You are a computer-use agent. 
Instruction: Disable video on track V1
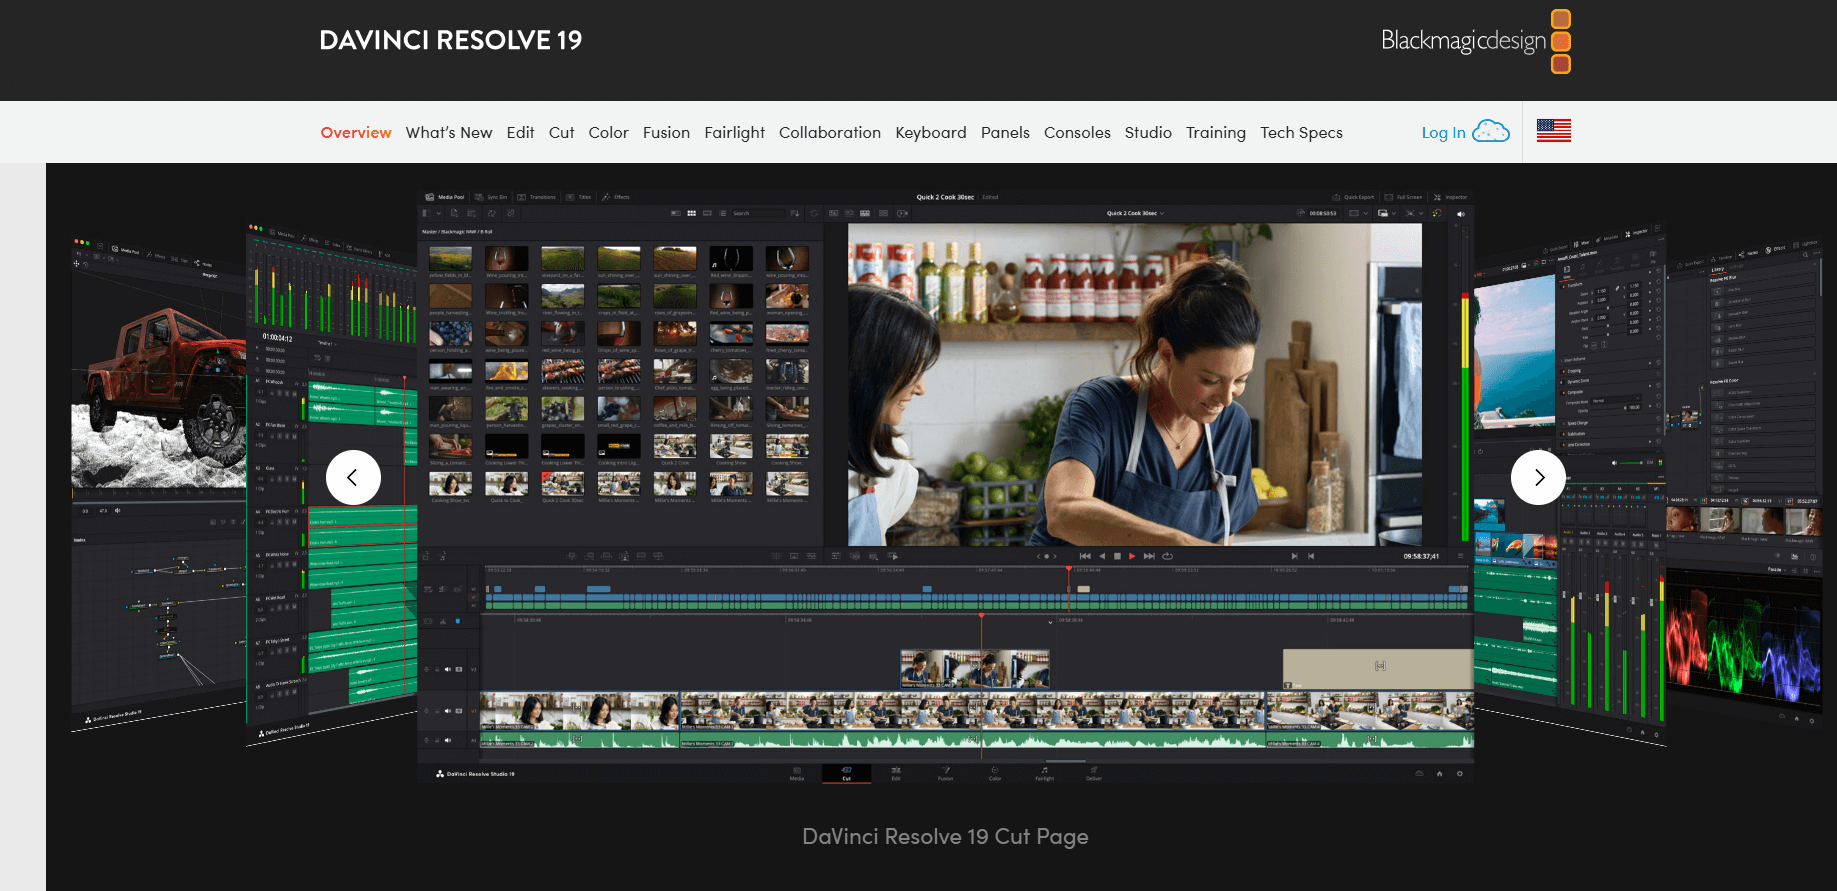459,711
